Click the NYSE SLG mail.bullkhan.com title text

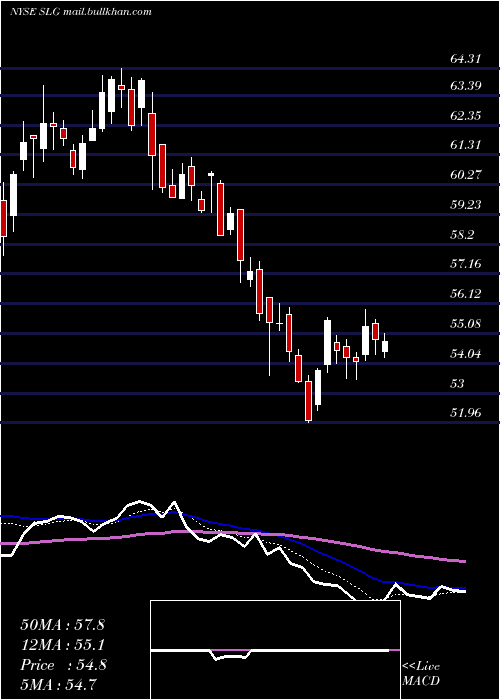coord(81,12)
